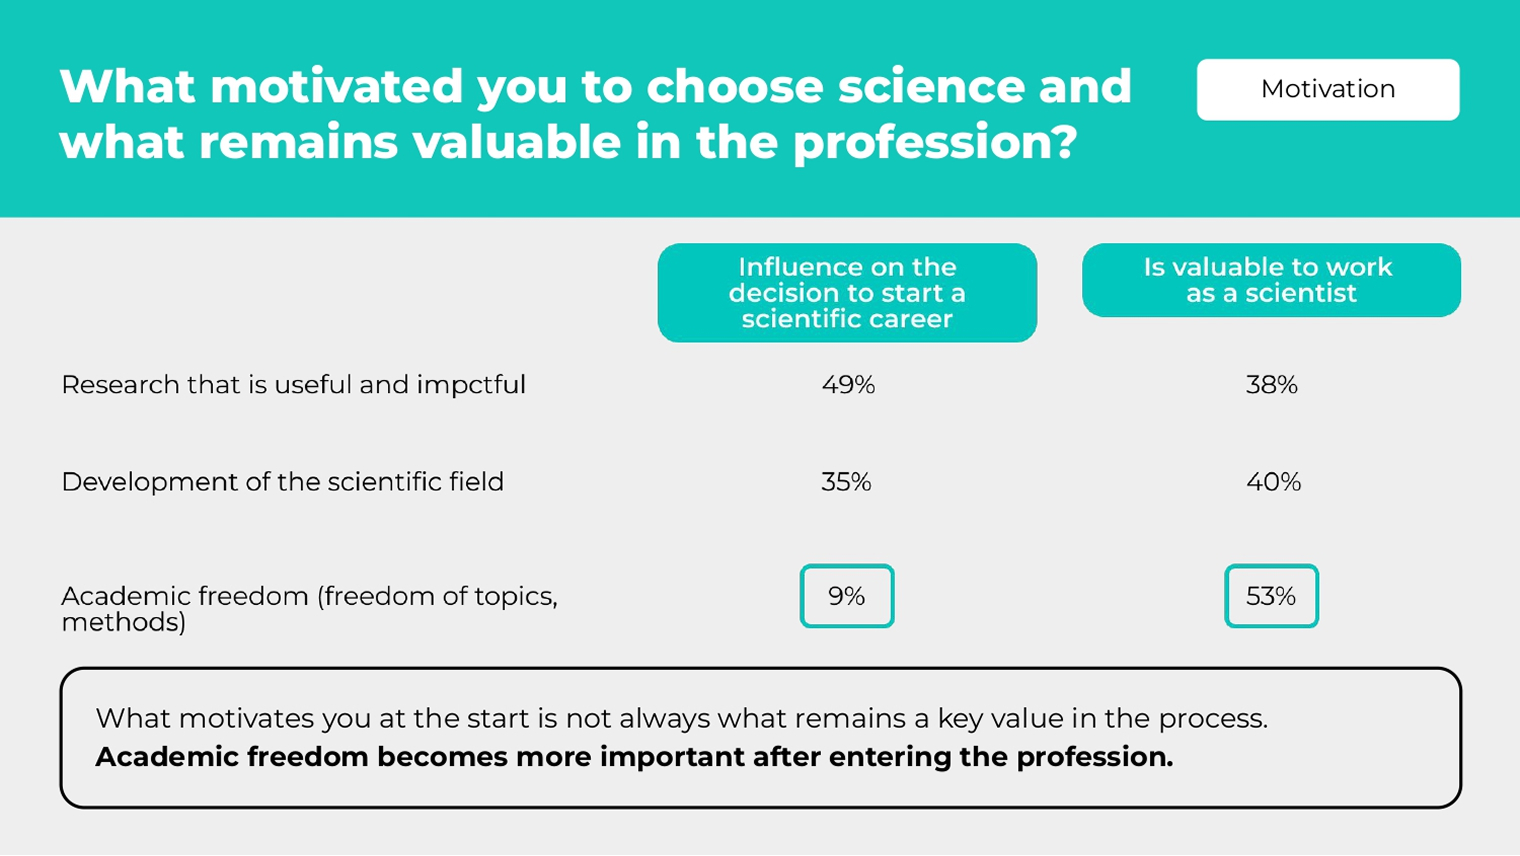The height and width of the screenshot is (856, 1520).
Task: Select the 'Academic freedom' row label
Action: click(x=308, y=608)
